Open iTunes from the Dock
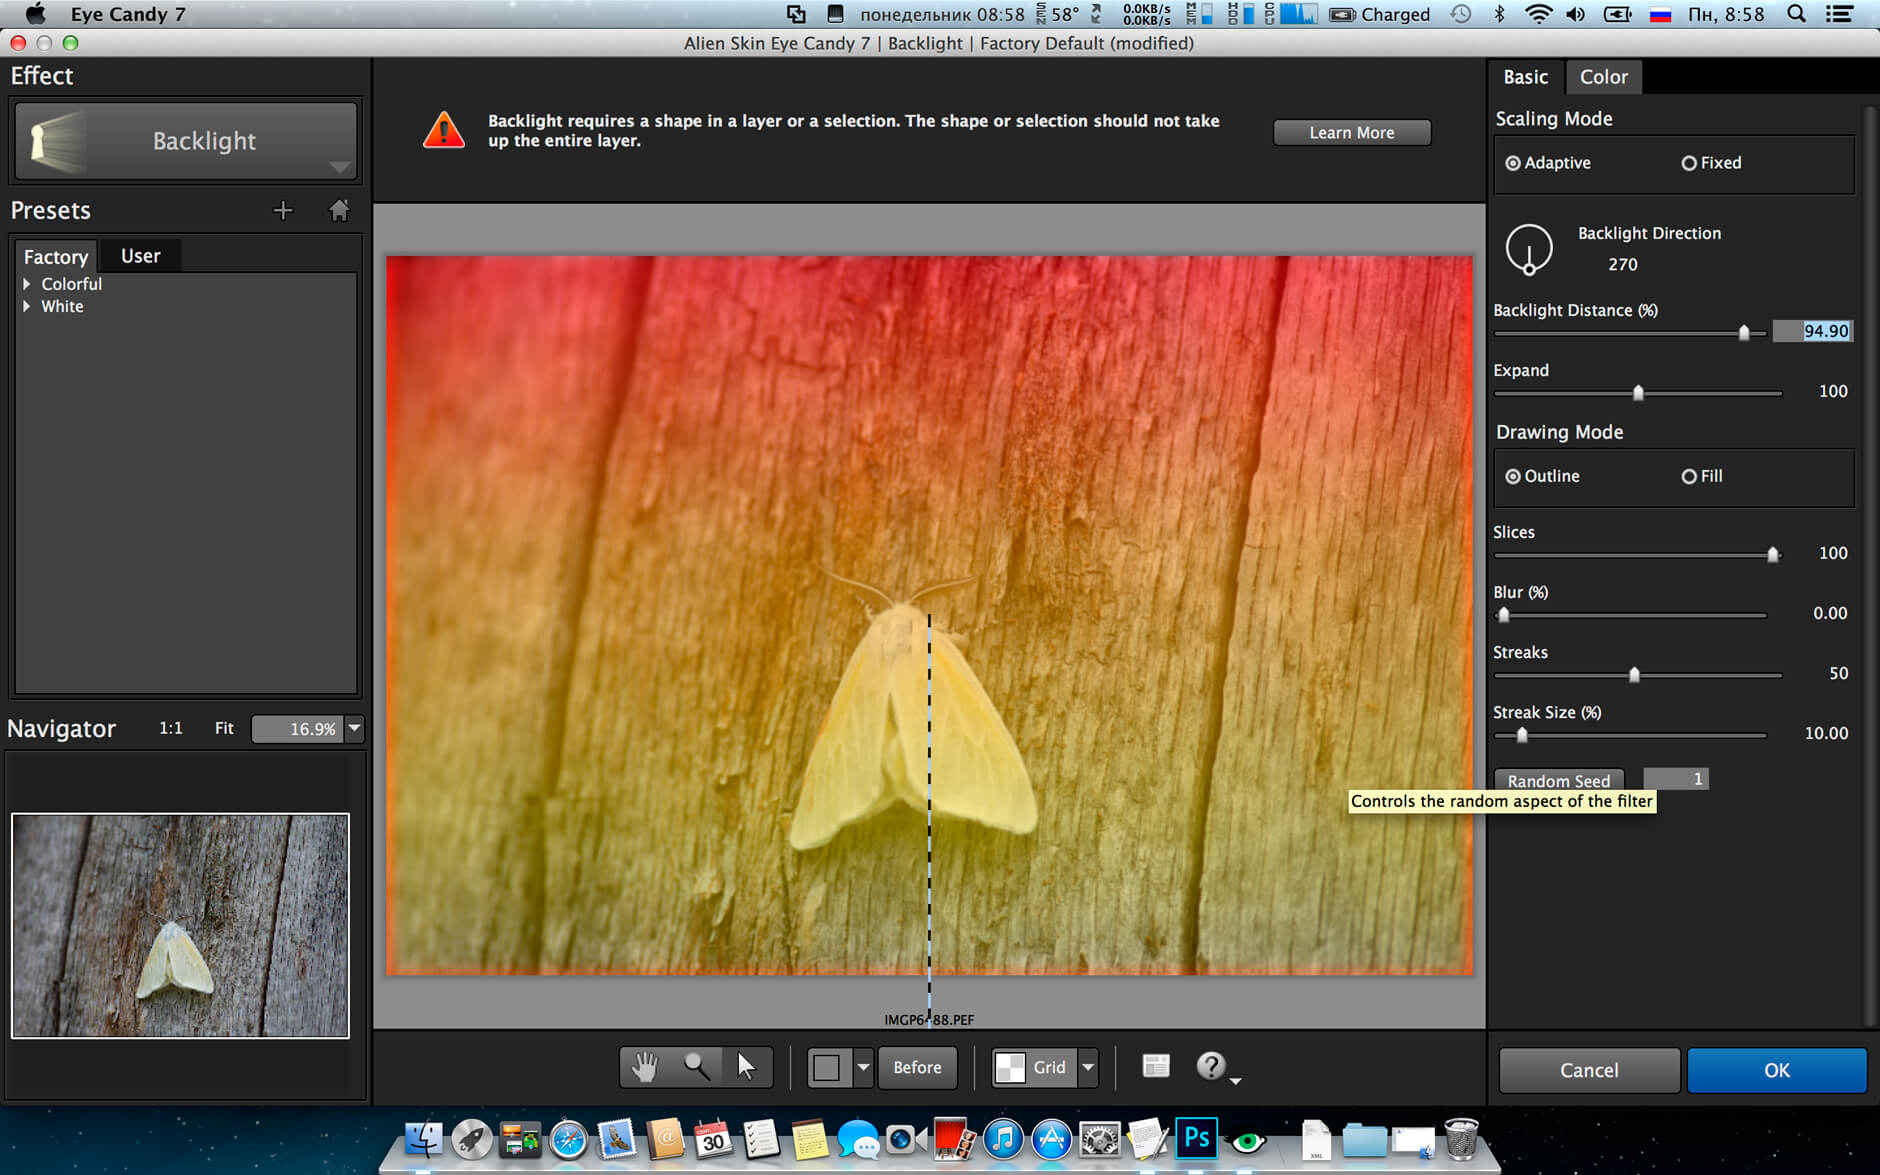This screenshot has width=1880, height=1175. [x=1003, y=1139]
